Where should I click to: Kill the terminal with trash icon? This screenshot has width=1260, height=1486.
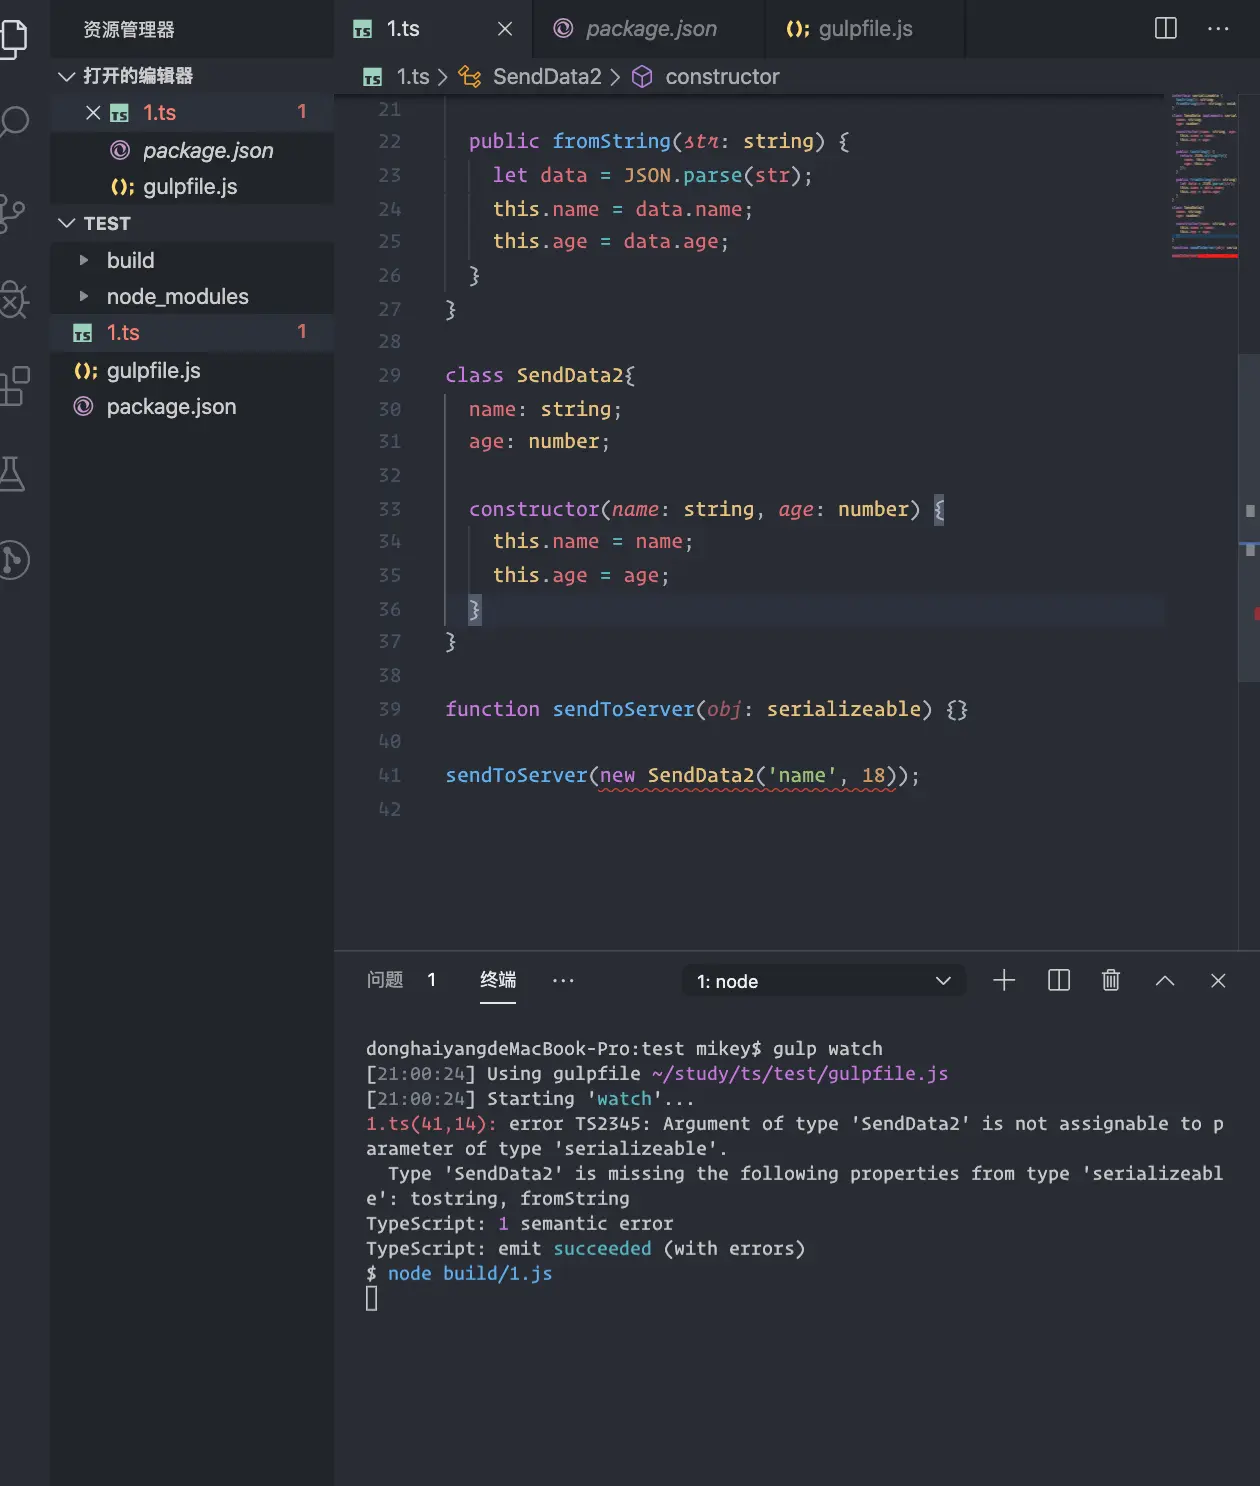[x=1111, y=980]
